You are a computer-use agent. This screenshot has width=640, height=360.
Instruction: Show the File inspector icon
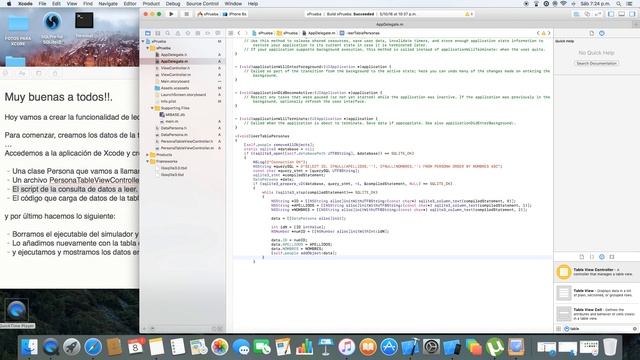tap(592, 33)
